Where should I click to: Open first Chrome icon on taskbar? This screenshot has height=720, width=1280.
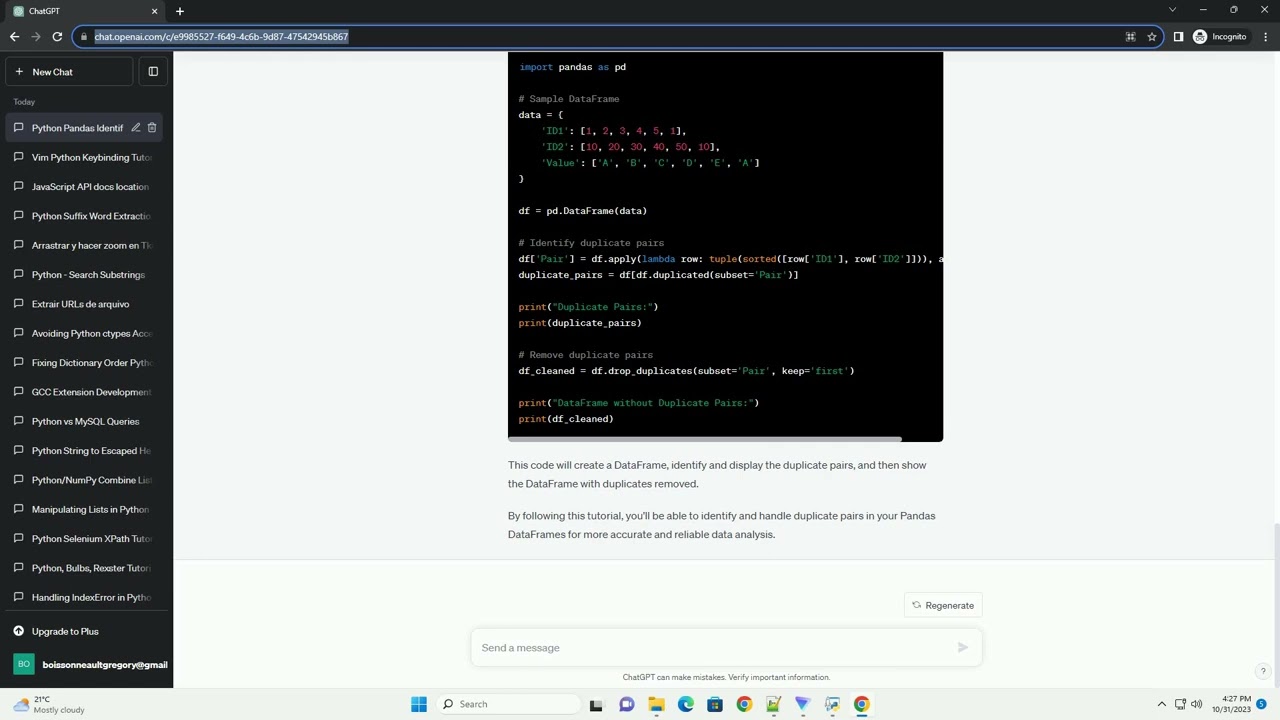pyautogui.click(x=744, y=704)
